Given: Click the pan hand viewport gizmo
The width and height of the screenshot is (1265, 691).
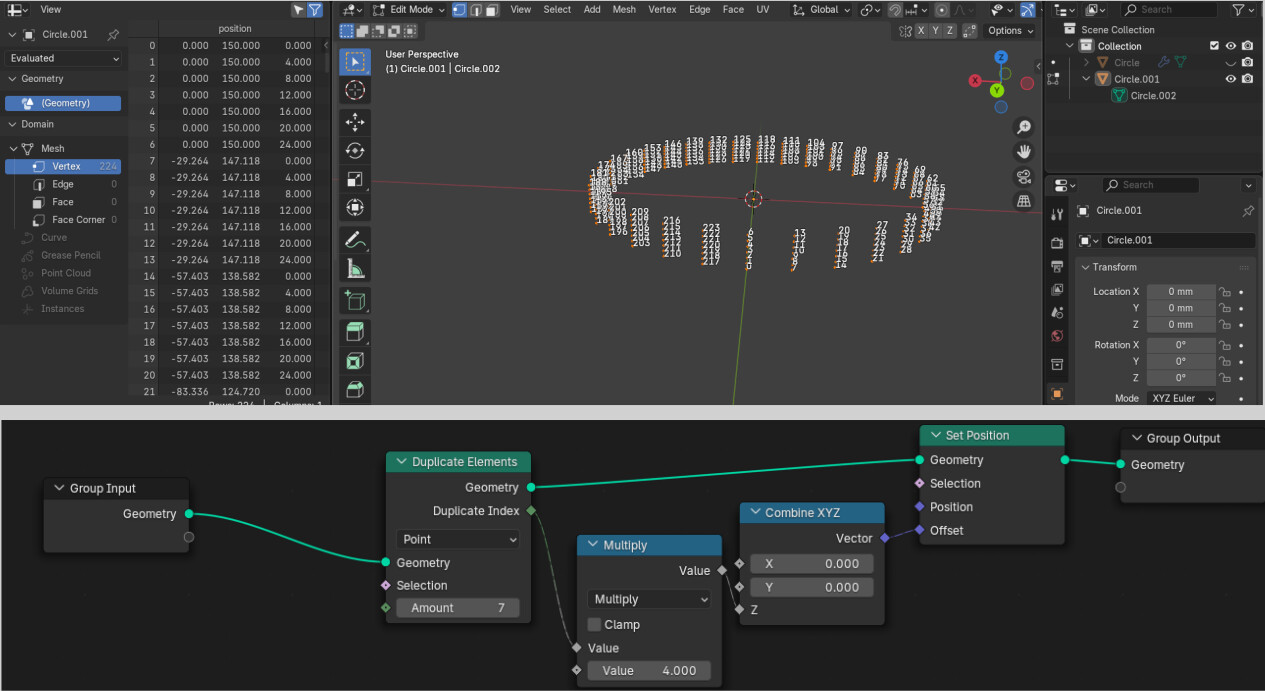Looking at the screenshot, I should coord(1024,152).
